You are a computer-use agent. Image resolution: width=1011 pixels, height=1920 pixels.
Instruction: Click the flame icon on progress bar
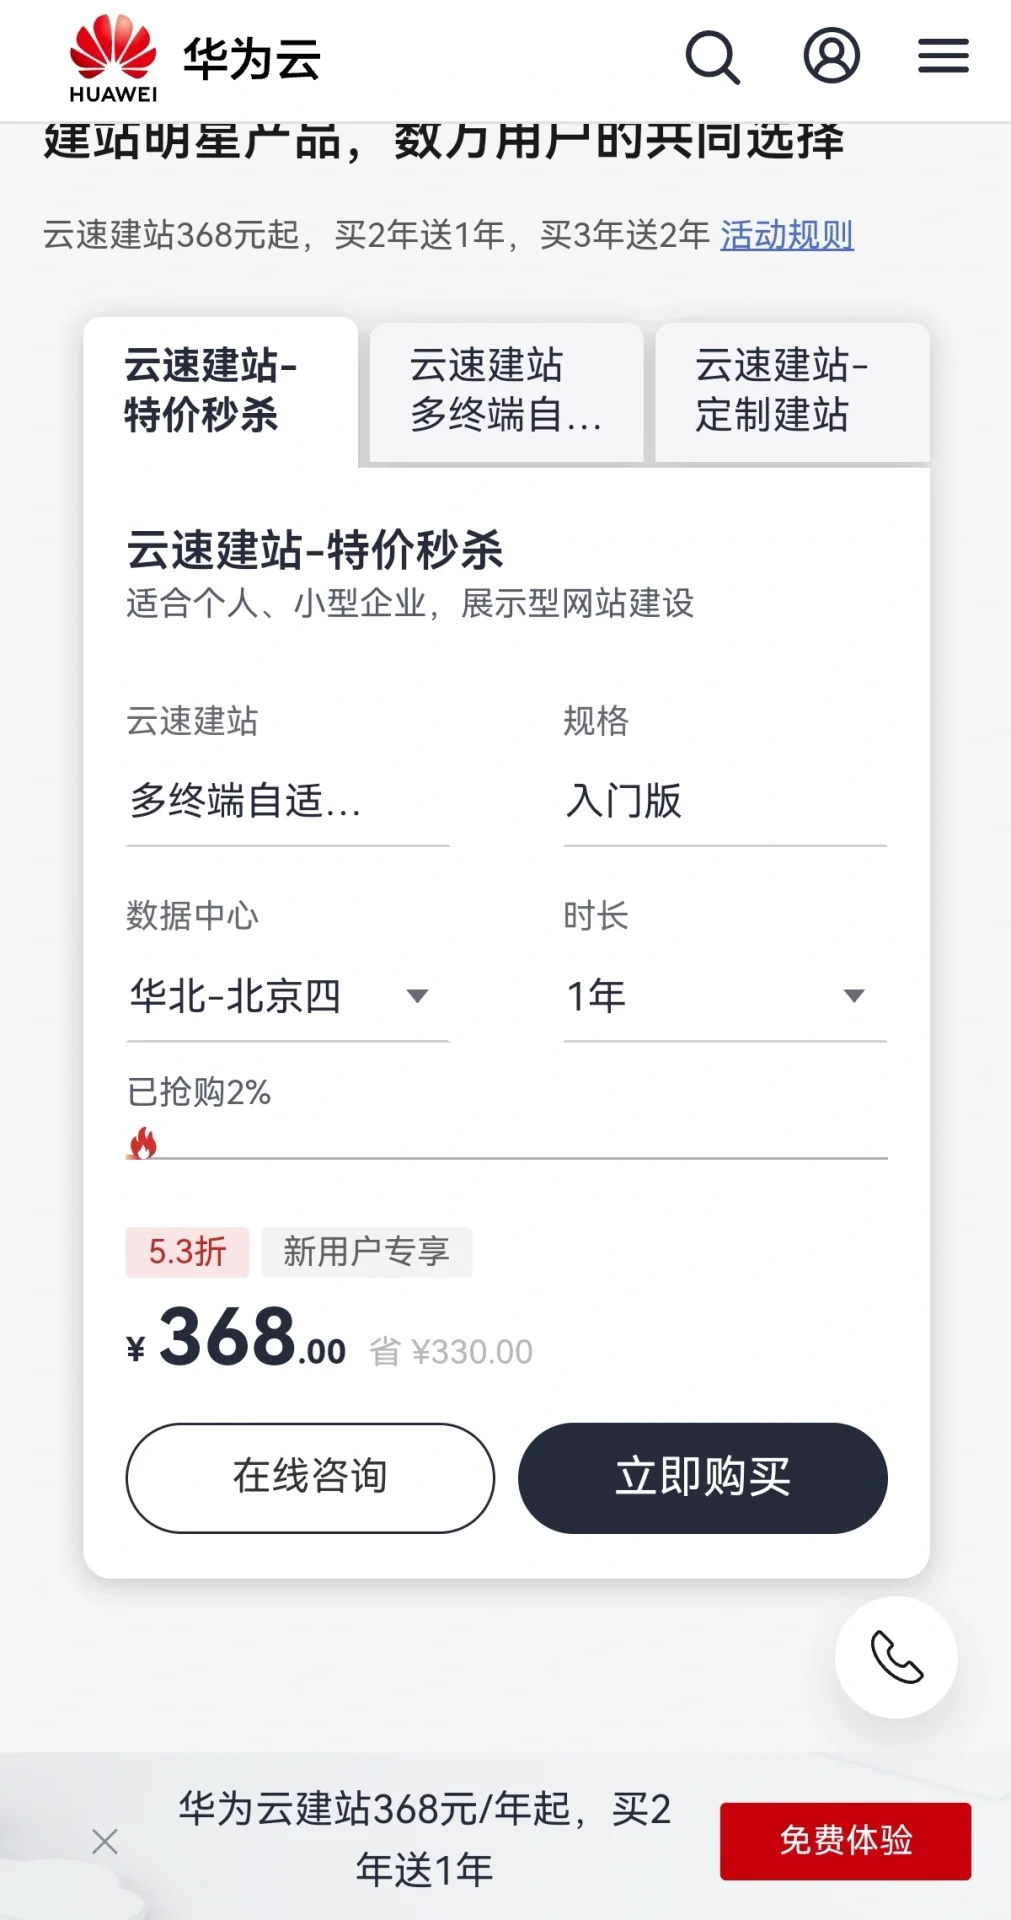[143, 1143]
